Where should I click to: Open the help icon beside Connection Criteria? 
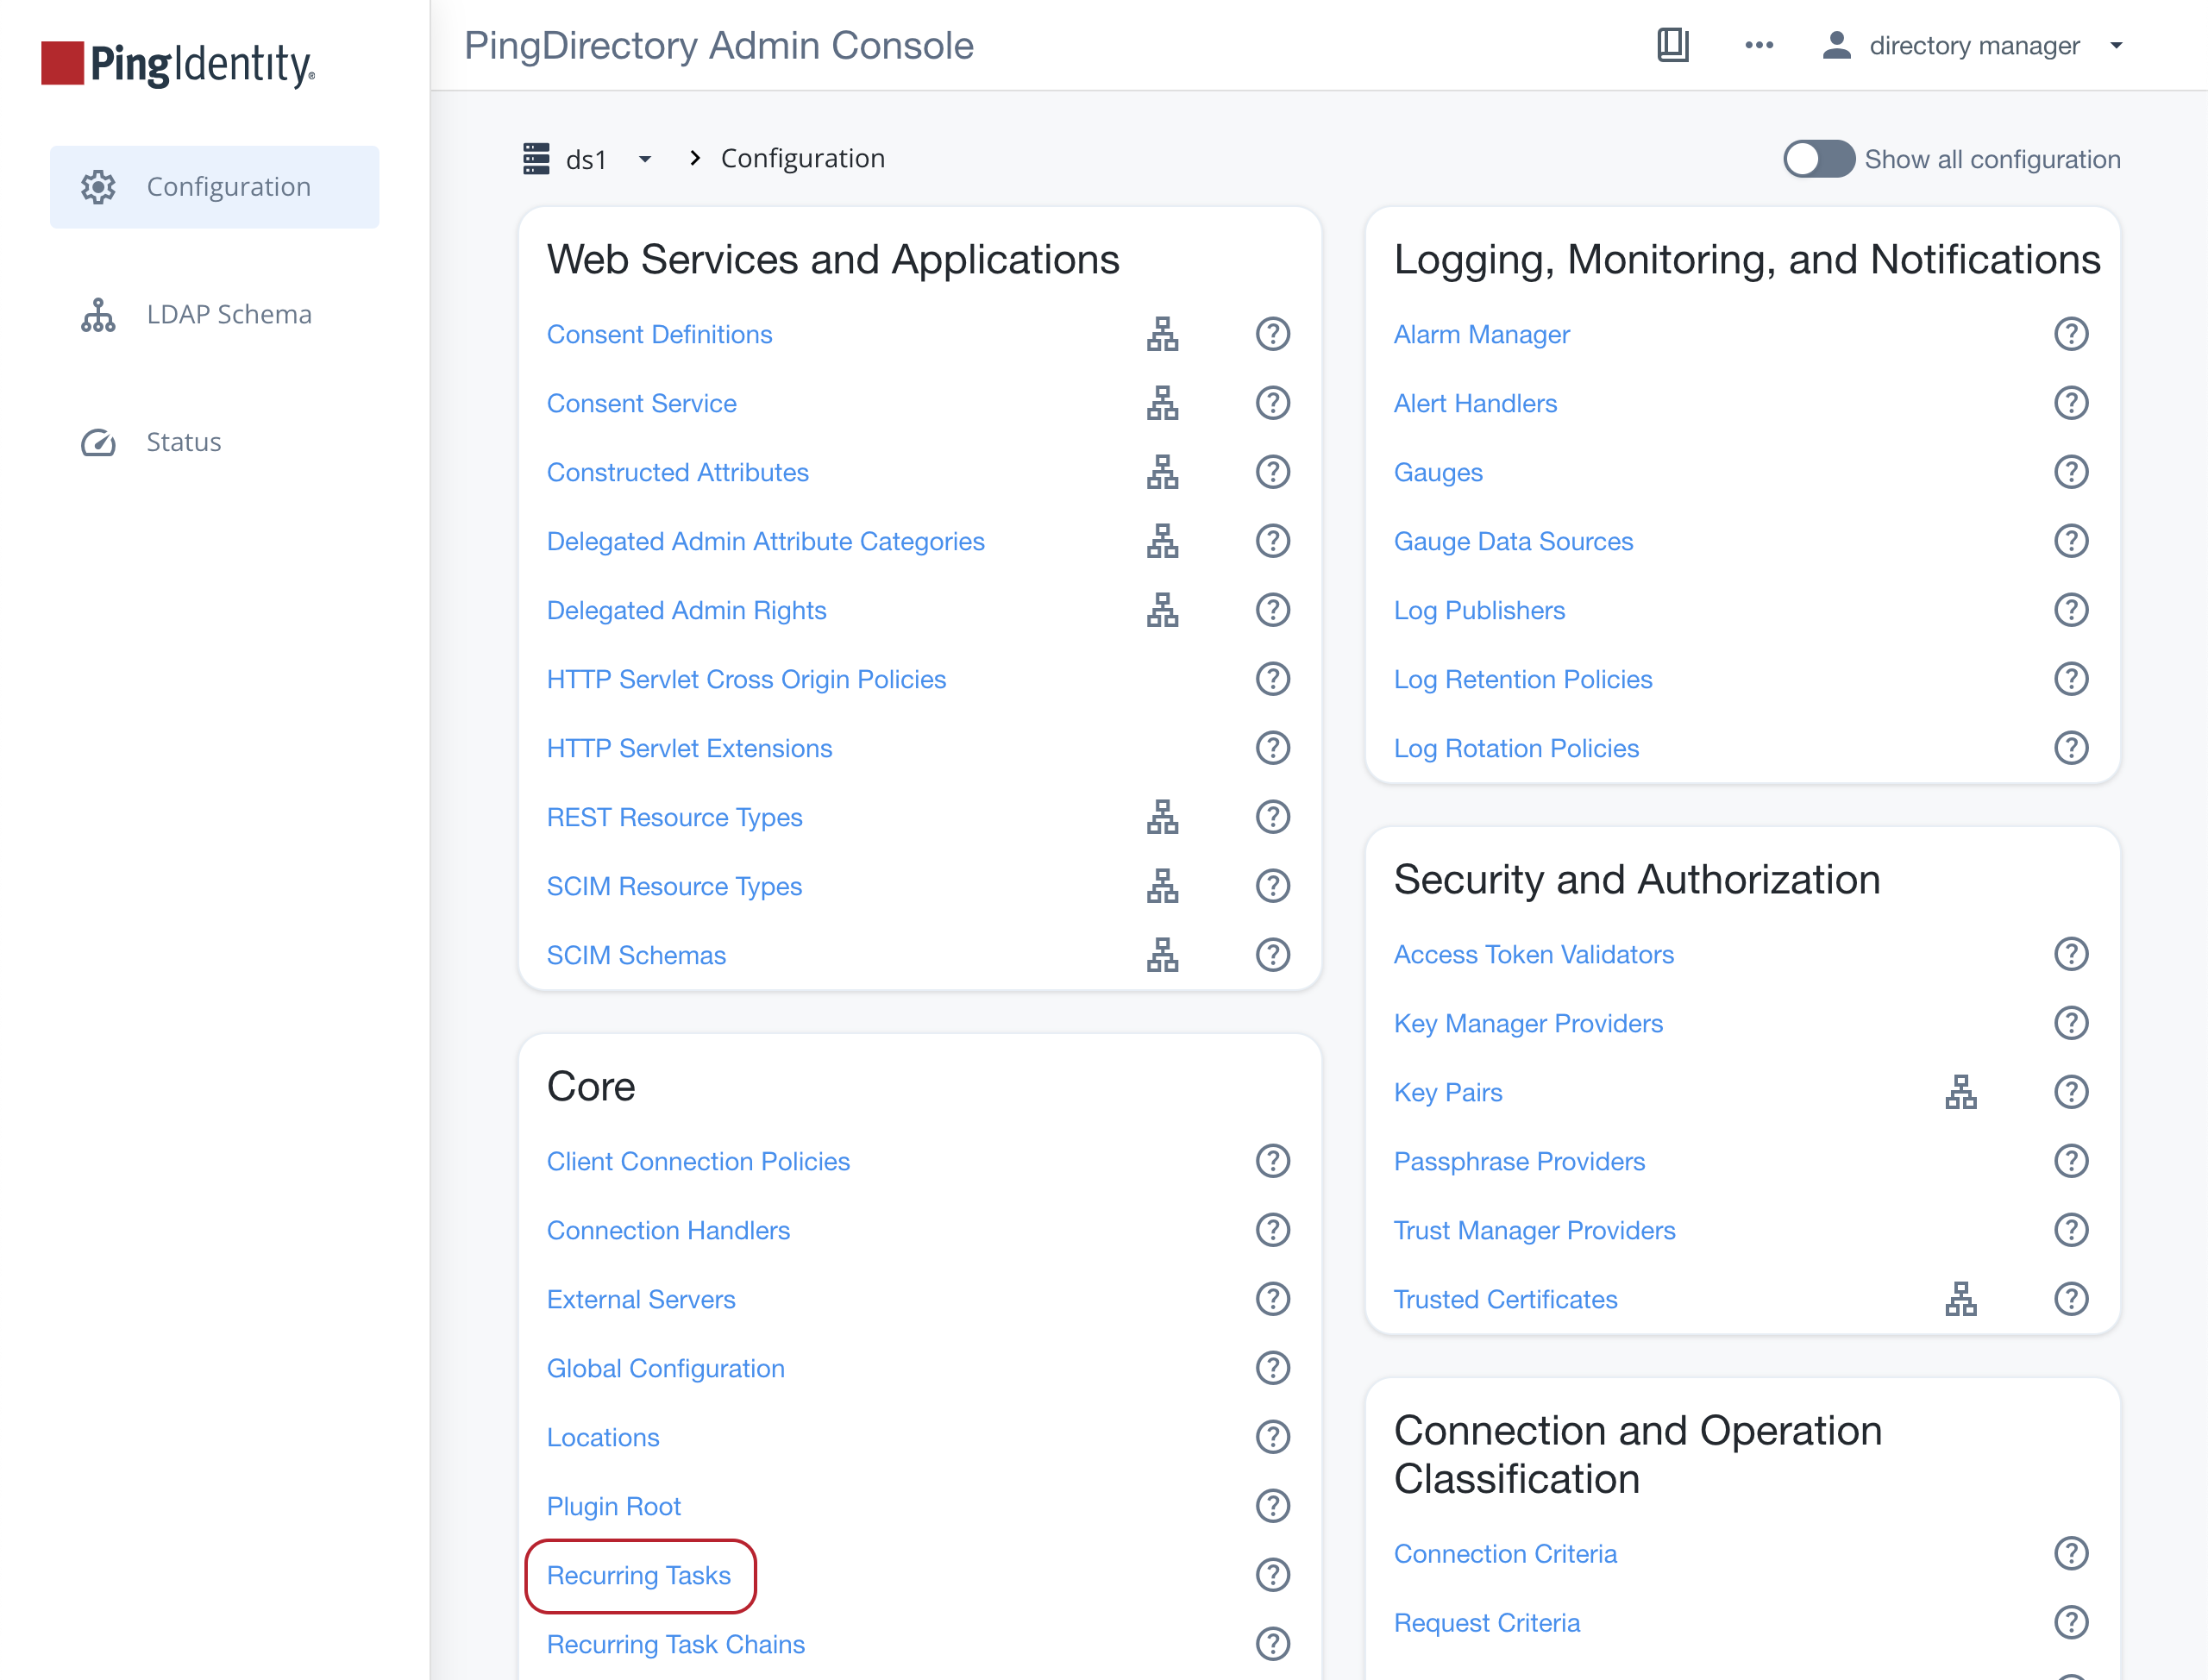[x=2071, y=1553]
